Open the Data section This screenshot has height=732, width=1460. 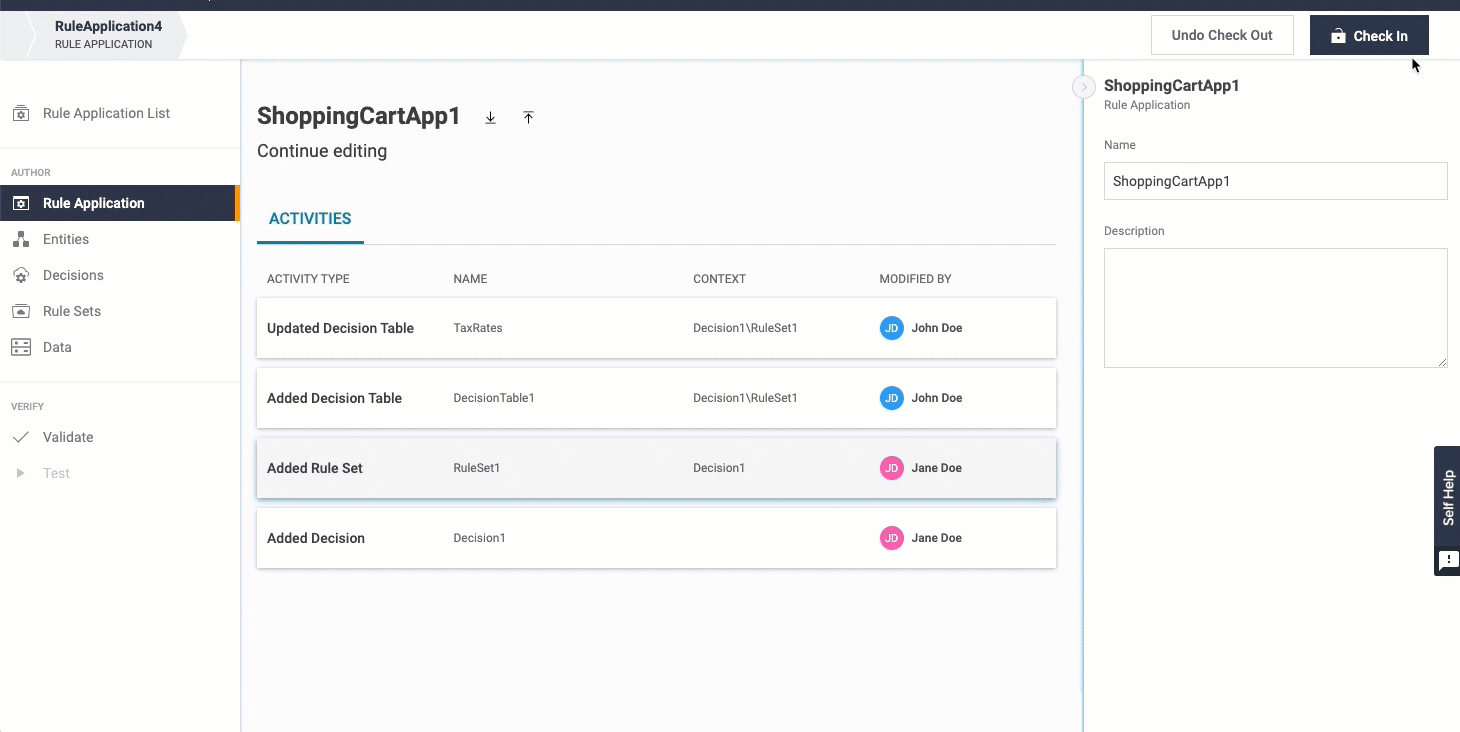(57, 347)
